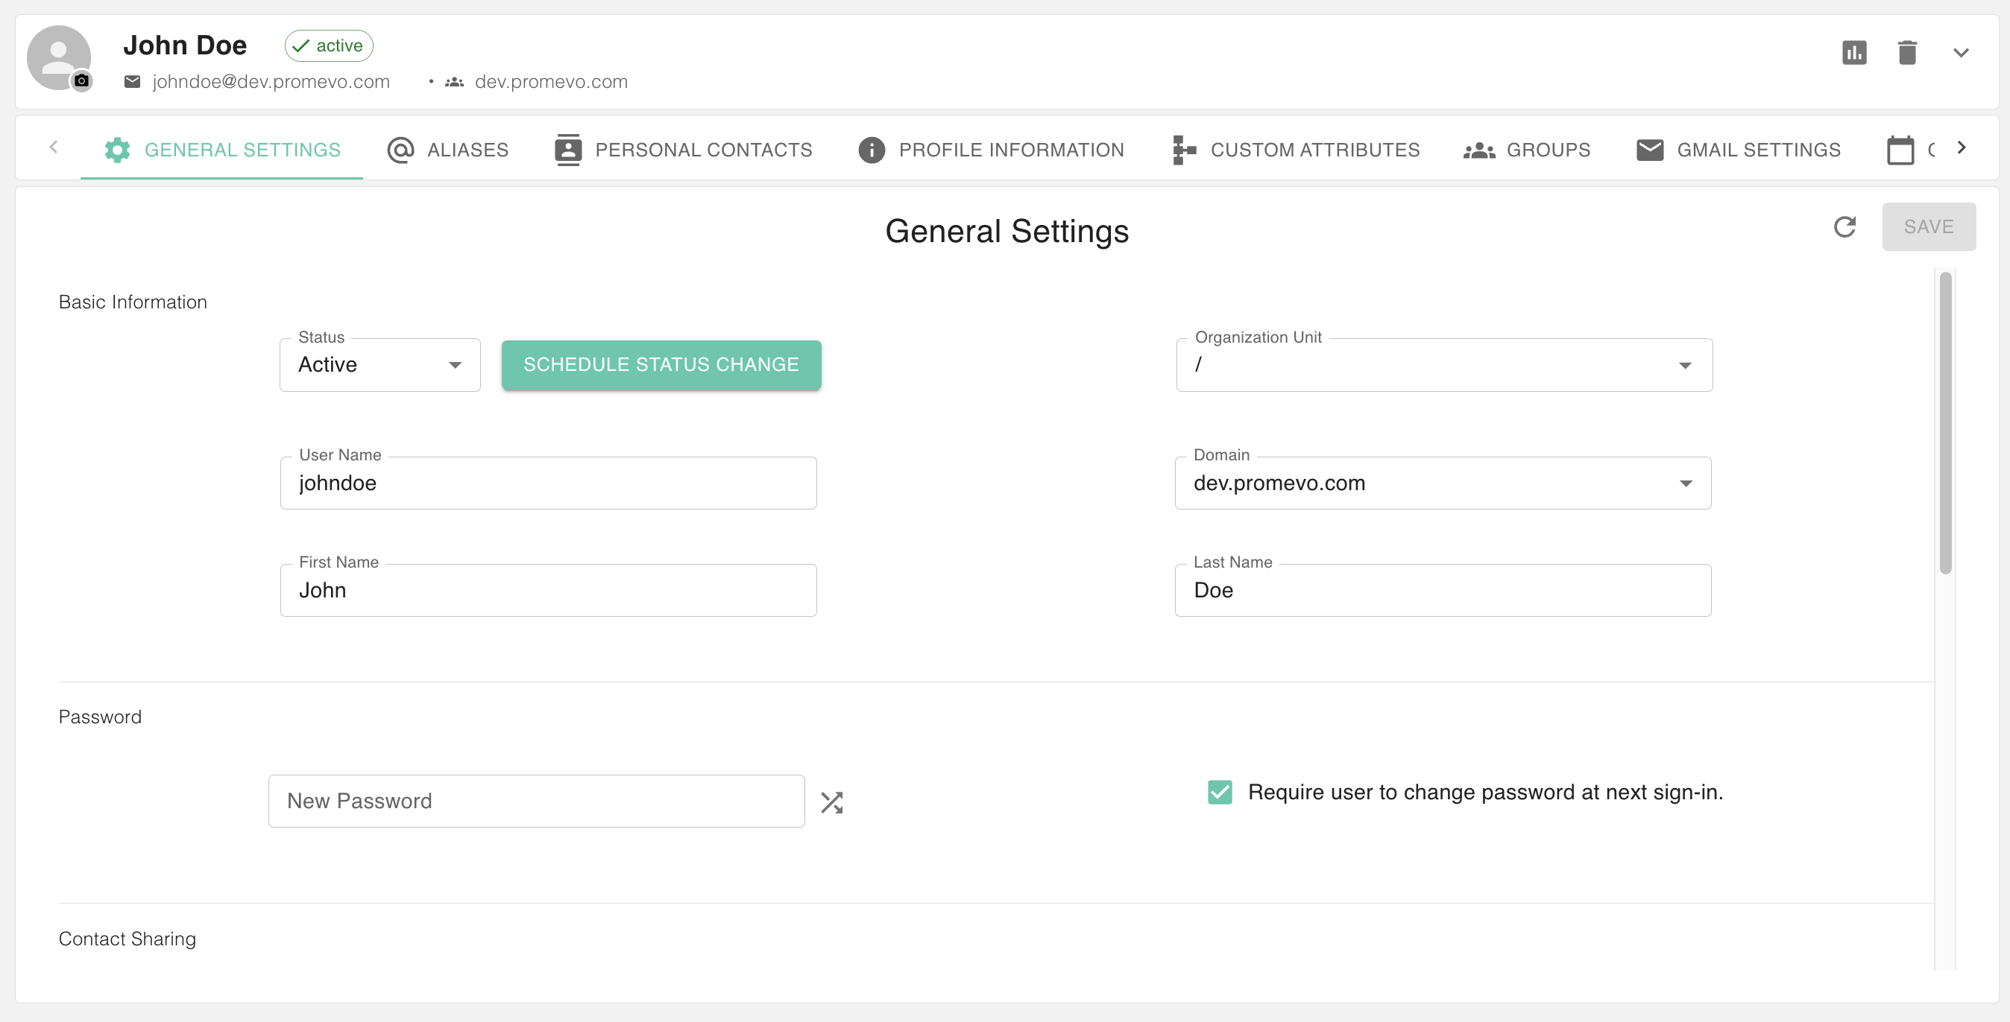Screen dimensions: 2010x1022
Task: Click the partially visible calendar tab icon
Action: point(1900,150)
